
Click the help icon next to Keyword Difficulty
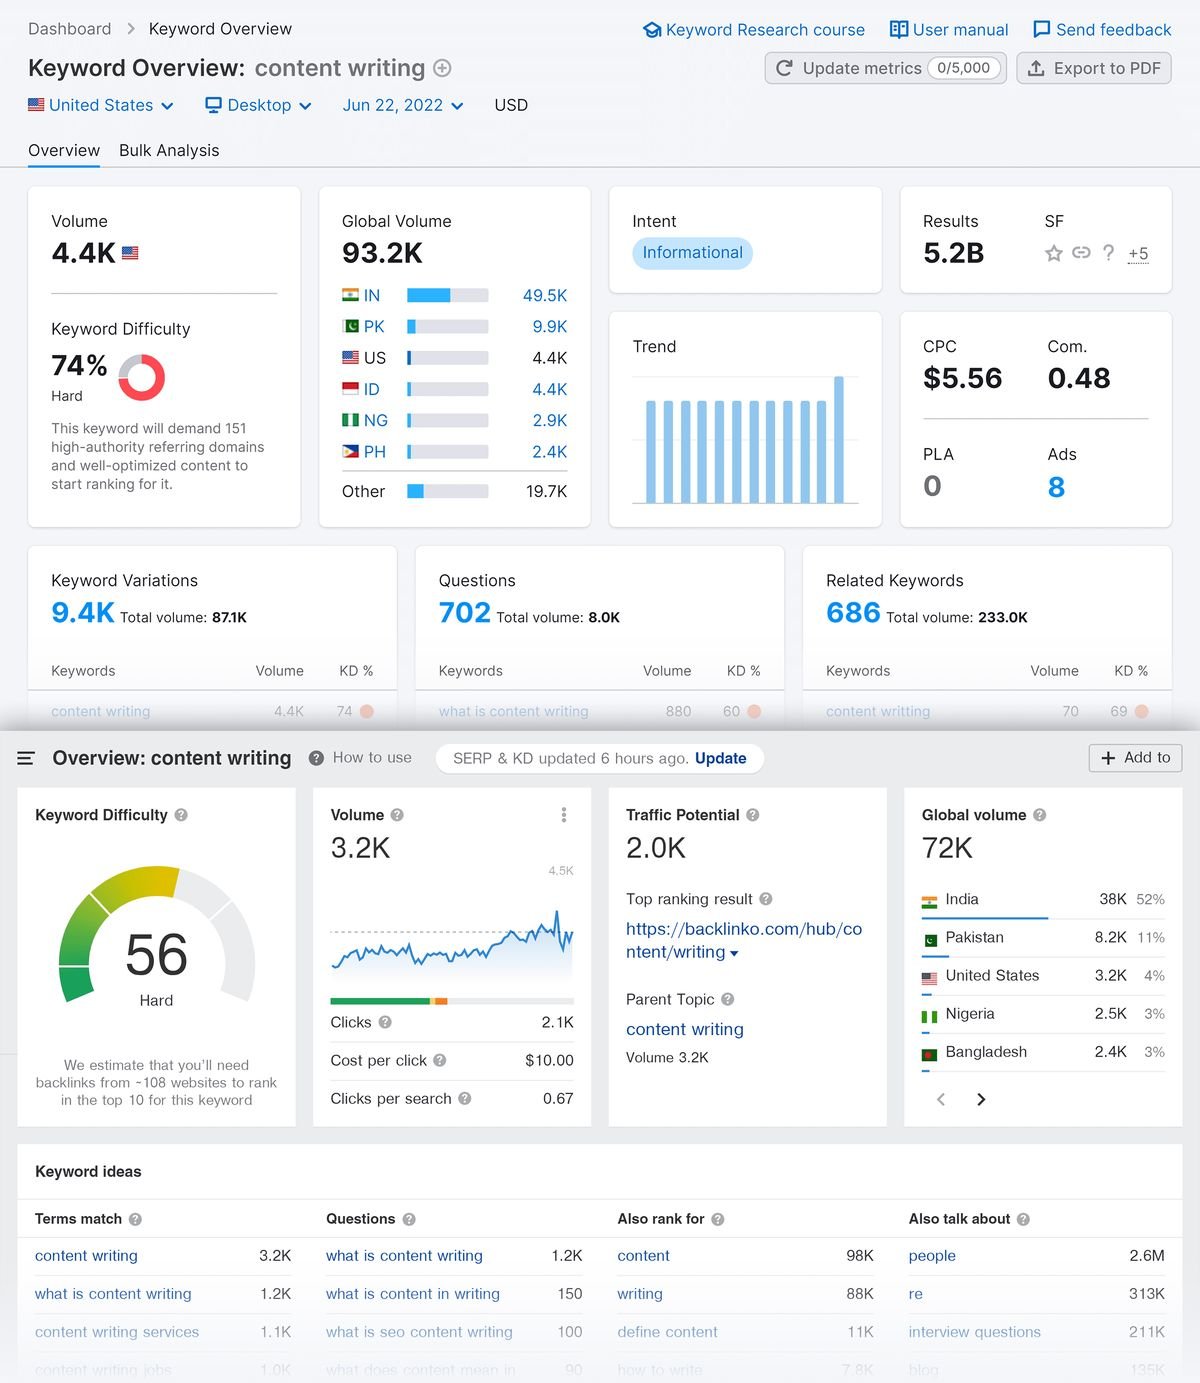click(181, 815)
